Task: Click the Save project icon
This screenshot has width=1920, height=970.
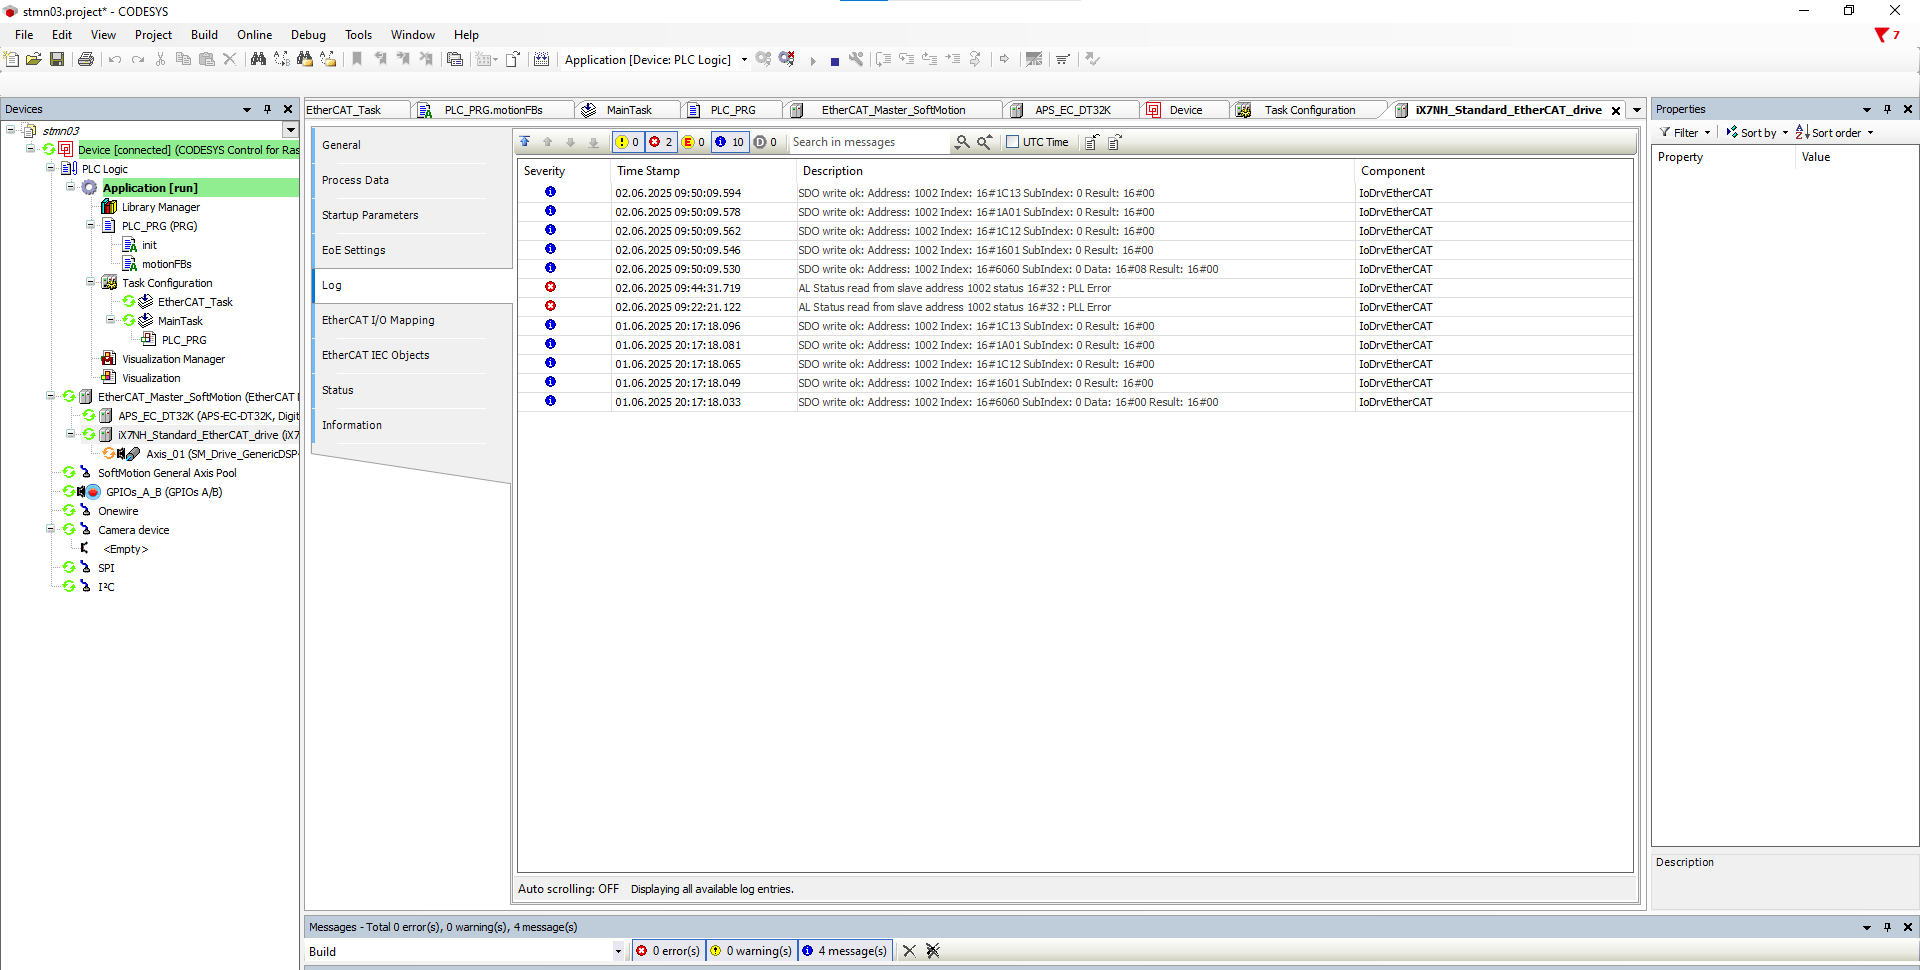Action: pos(57,60)
